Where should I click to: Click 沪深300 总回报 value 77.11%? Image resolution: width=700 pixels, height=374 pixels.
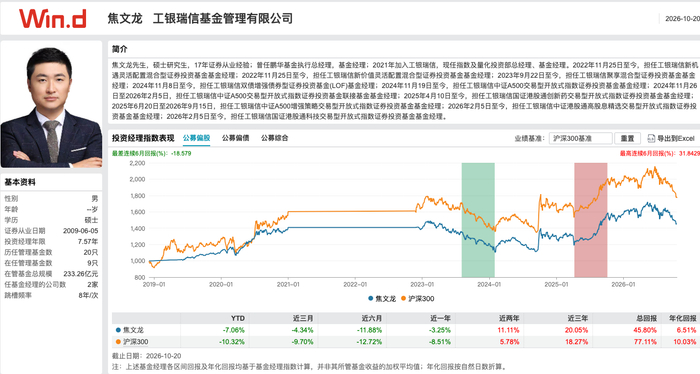[646, 342]
